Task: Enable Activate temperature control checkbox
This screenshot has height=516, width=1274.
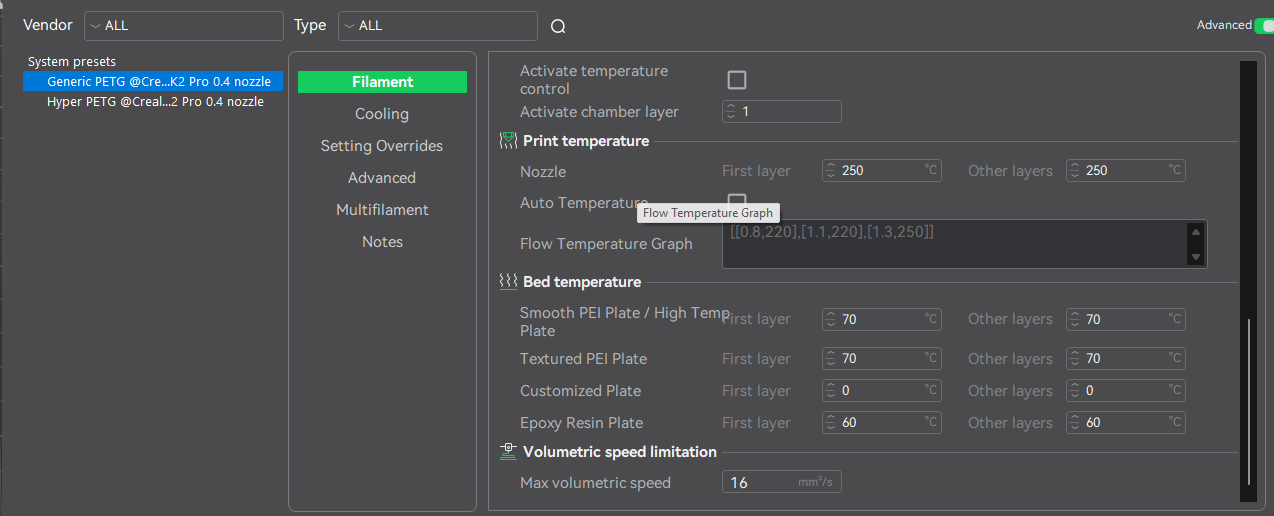Action: 737,80
